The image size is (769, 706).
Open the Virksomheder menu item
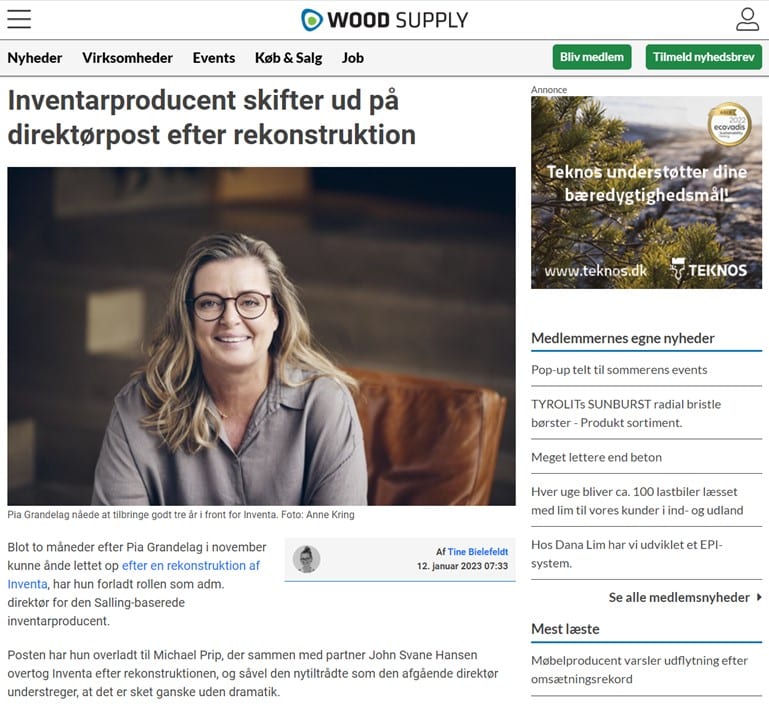(128, 58)
